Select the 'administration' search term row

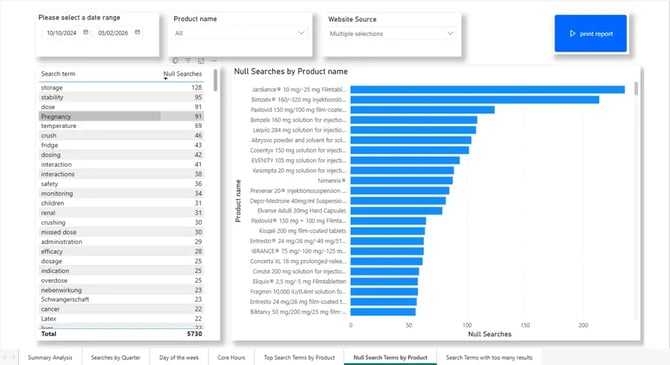pyautogui.click(x=121, y=241)
